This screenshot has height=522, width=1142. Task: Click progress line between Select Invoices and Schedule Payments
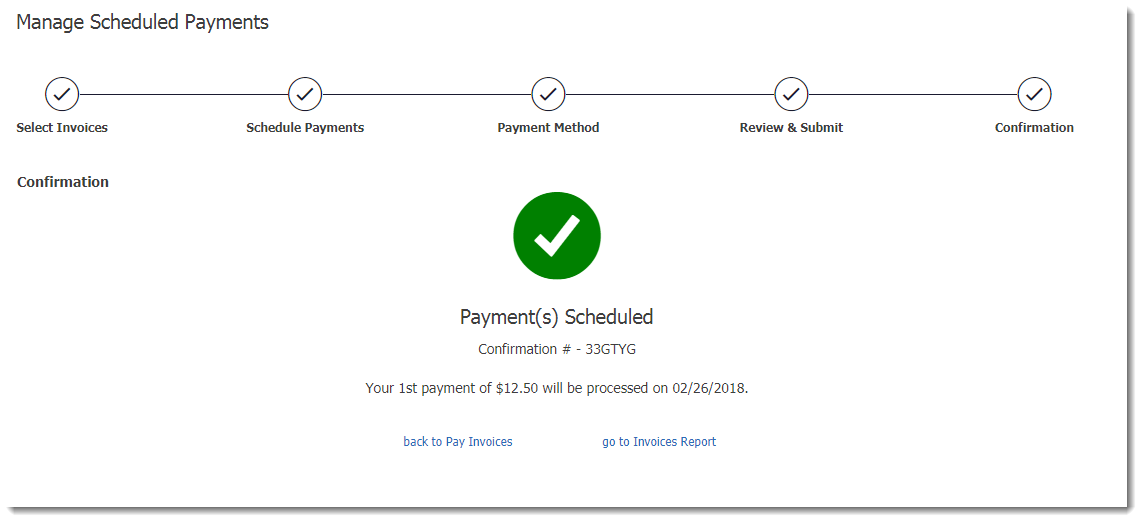coord(184,94)
